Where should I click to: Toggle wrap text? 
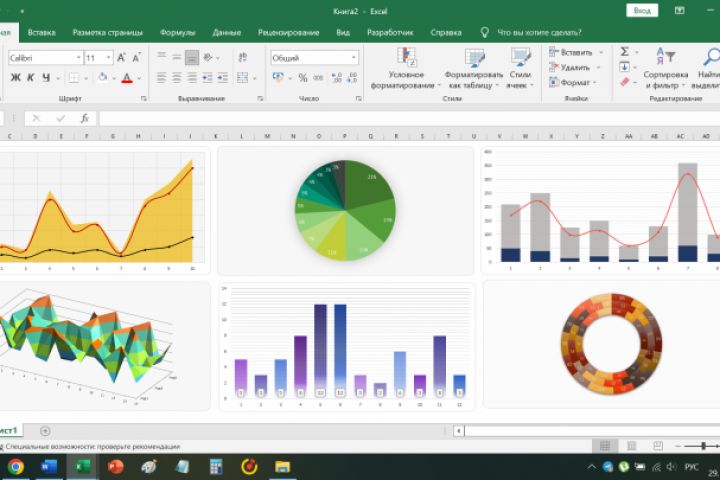[242, 57]
